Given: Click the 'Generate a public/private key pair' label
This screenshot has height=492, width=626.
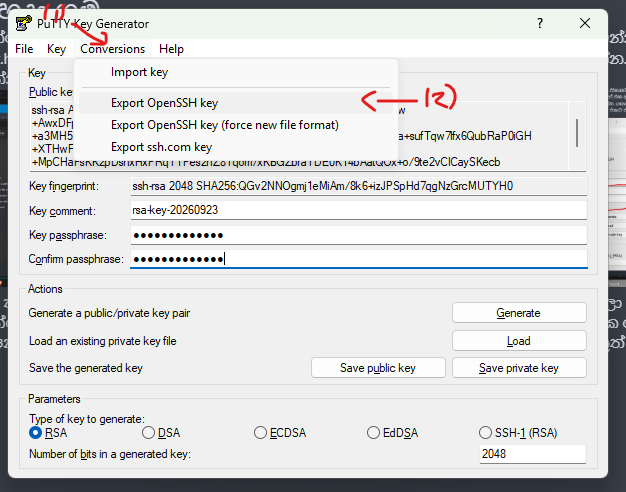Looking at the screenshot, I should (109, 313).
